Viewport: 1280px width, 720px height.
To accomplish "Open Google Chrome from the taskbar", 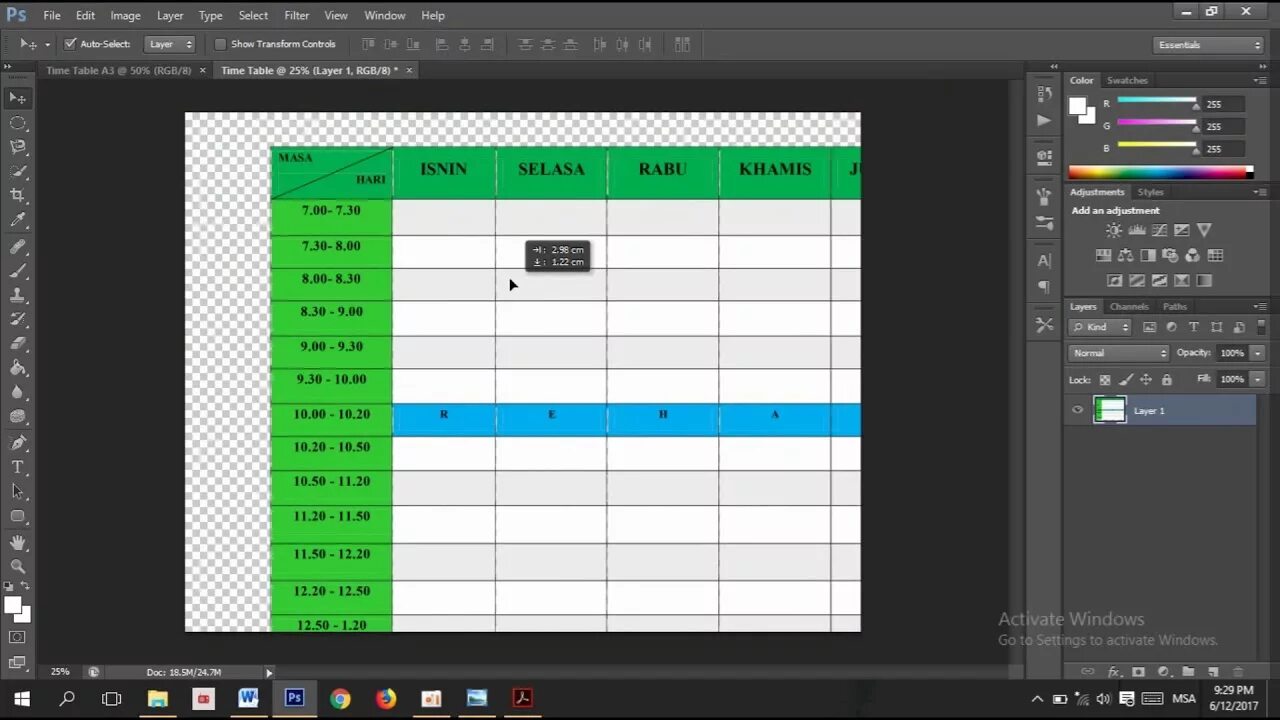I will coord(340,697).
